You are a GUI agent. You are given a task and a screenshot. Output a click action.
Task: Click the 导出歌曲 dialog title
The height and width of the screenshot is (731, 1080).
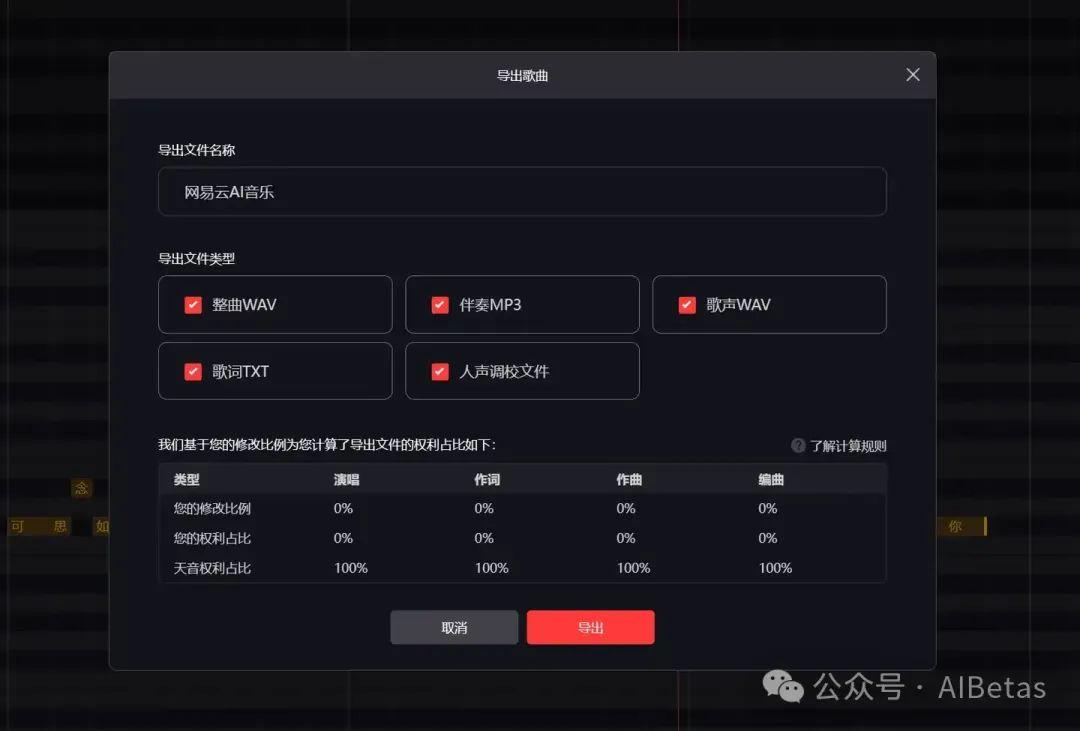pyautogui.click(x=522, y=76)
